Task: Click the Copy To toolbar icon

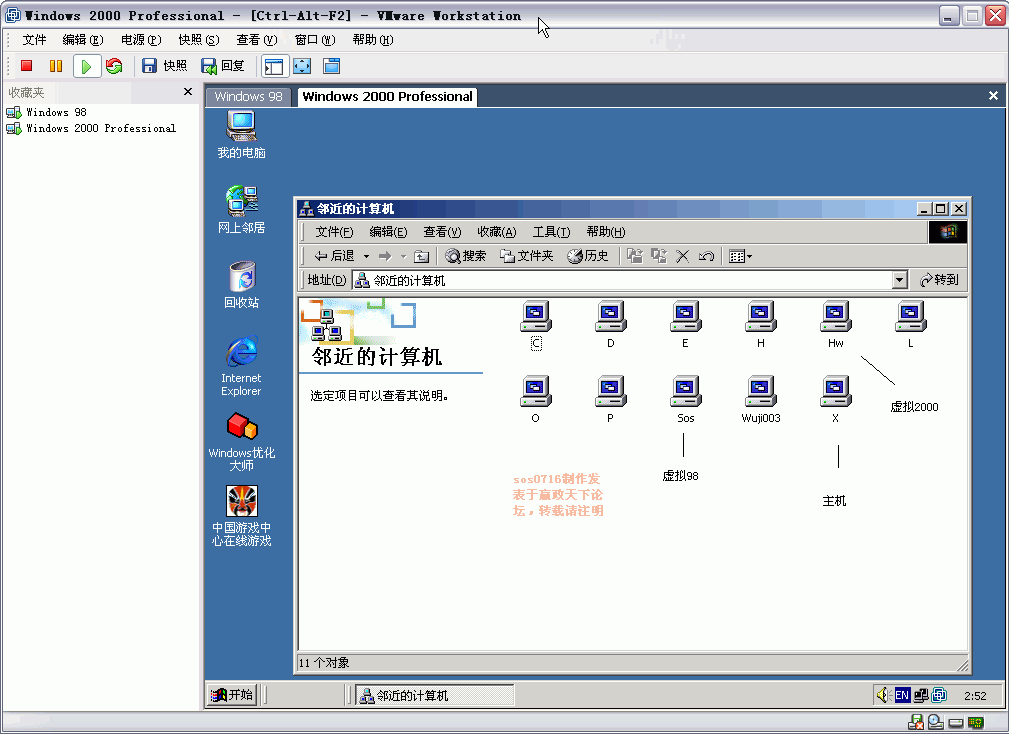Action: click(658, 256)
